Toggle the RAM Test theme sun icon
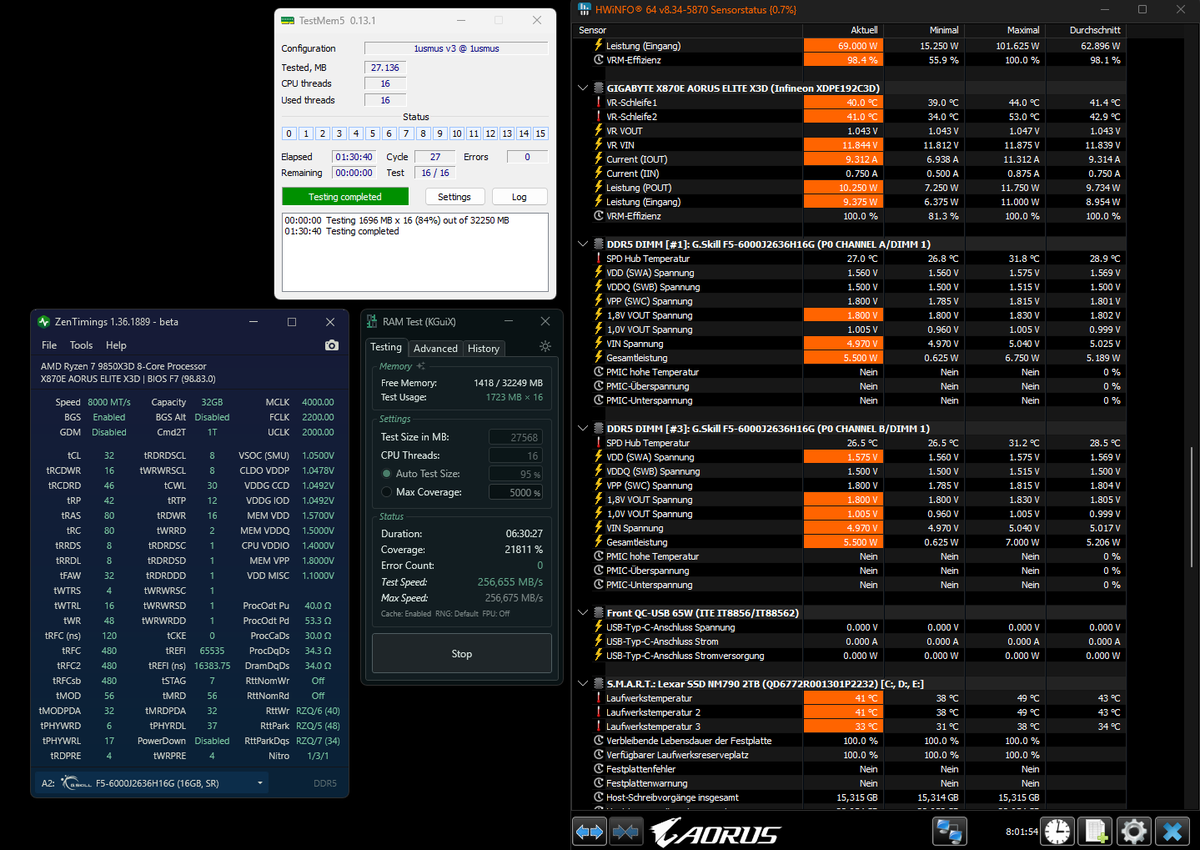 tap(545, 346)
